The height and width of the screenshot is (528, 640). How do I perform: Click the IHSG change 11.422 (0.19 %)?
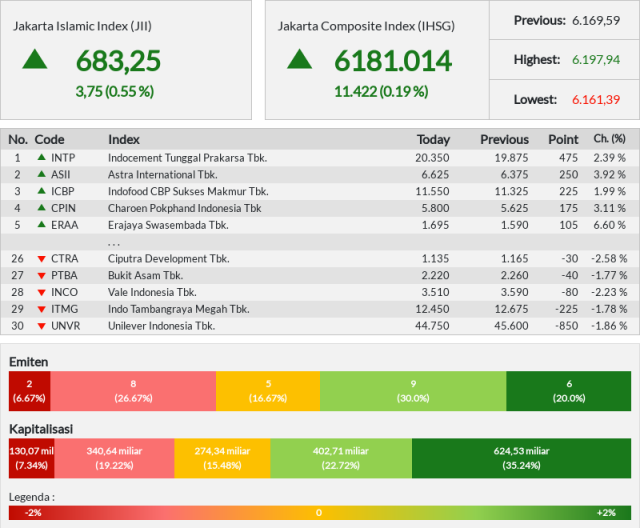[x=381, y=91]
